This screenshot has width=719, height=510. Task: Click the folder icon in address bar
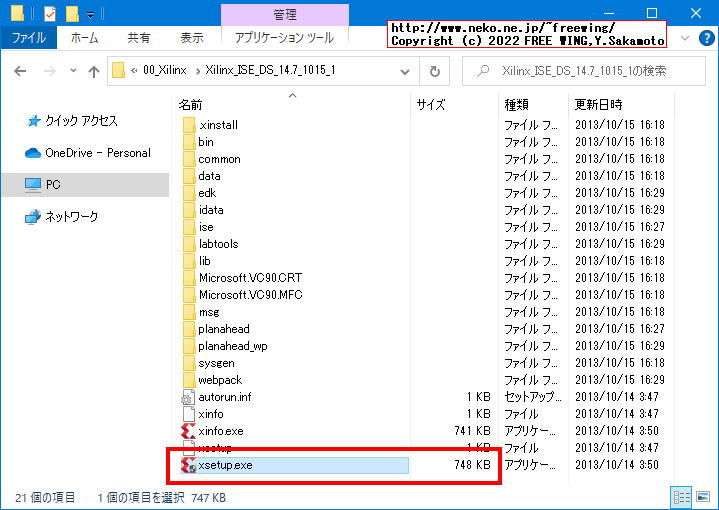click(118, 71)
